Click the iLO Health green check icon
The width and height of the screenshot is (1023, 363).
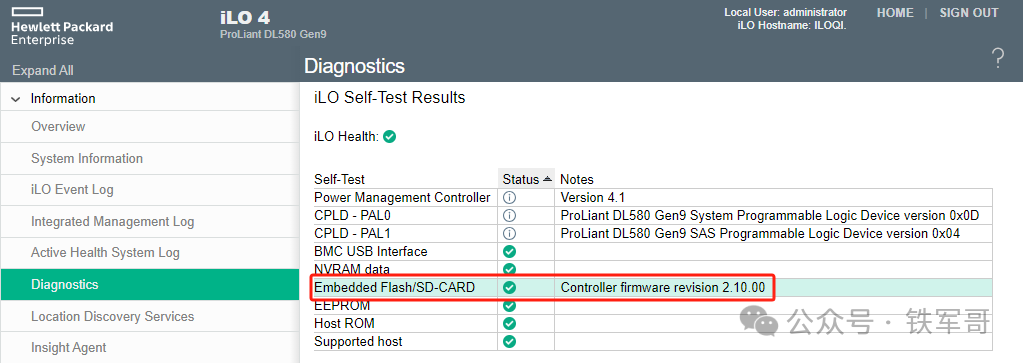point(389,137)
